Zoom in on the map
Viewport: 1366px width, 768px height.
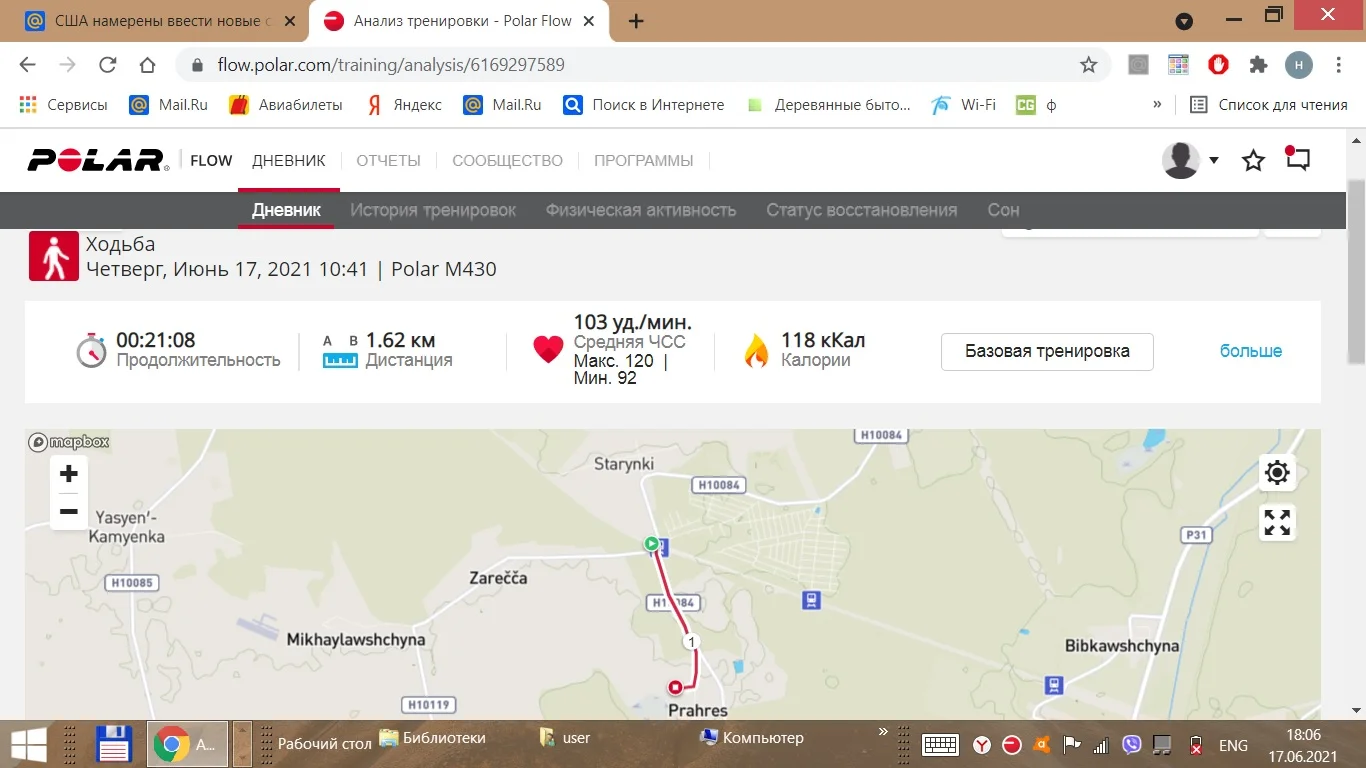(x=69, y=474)
